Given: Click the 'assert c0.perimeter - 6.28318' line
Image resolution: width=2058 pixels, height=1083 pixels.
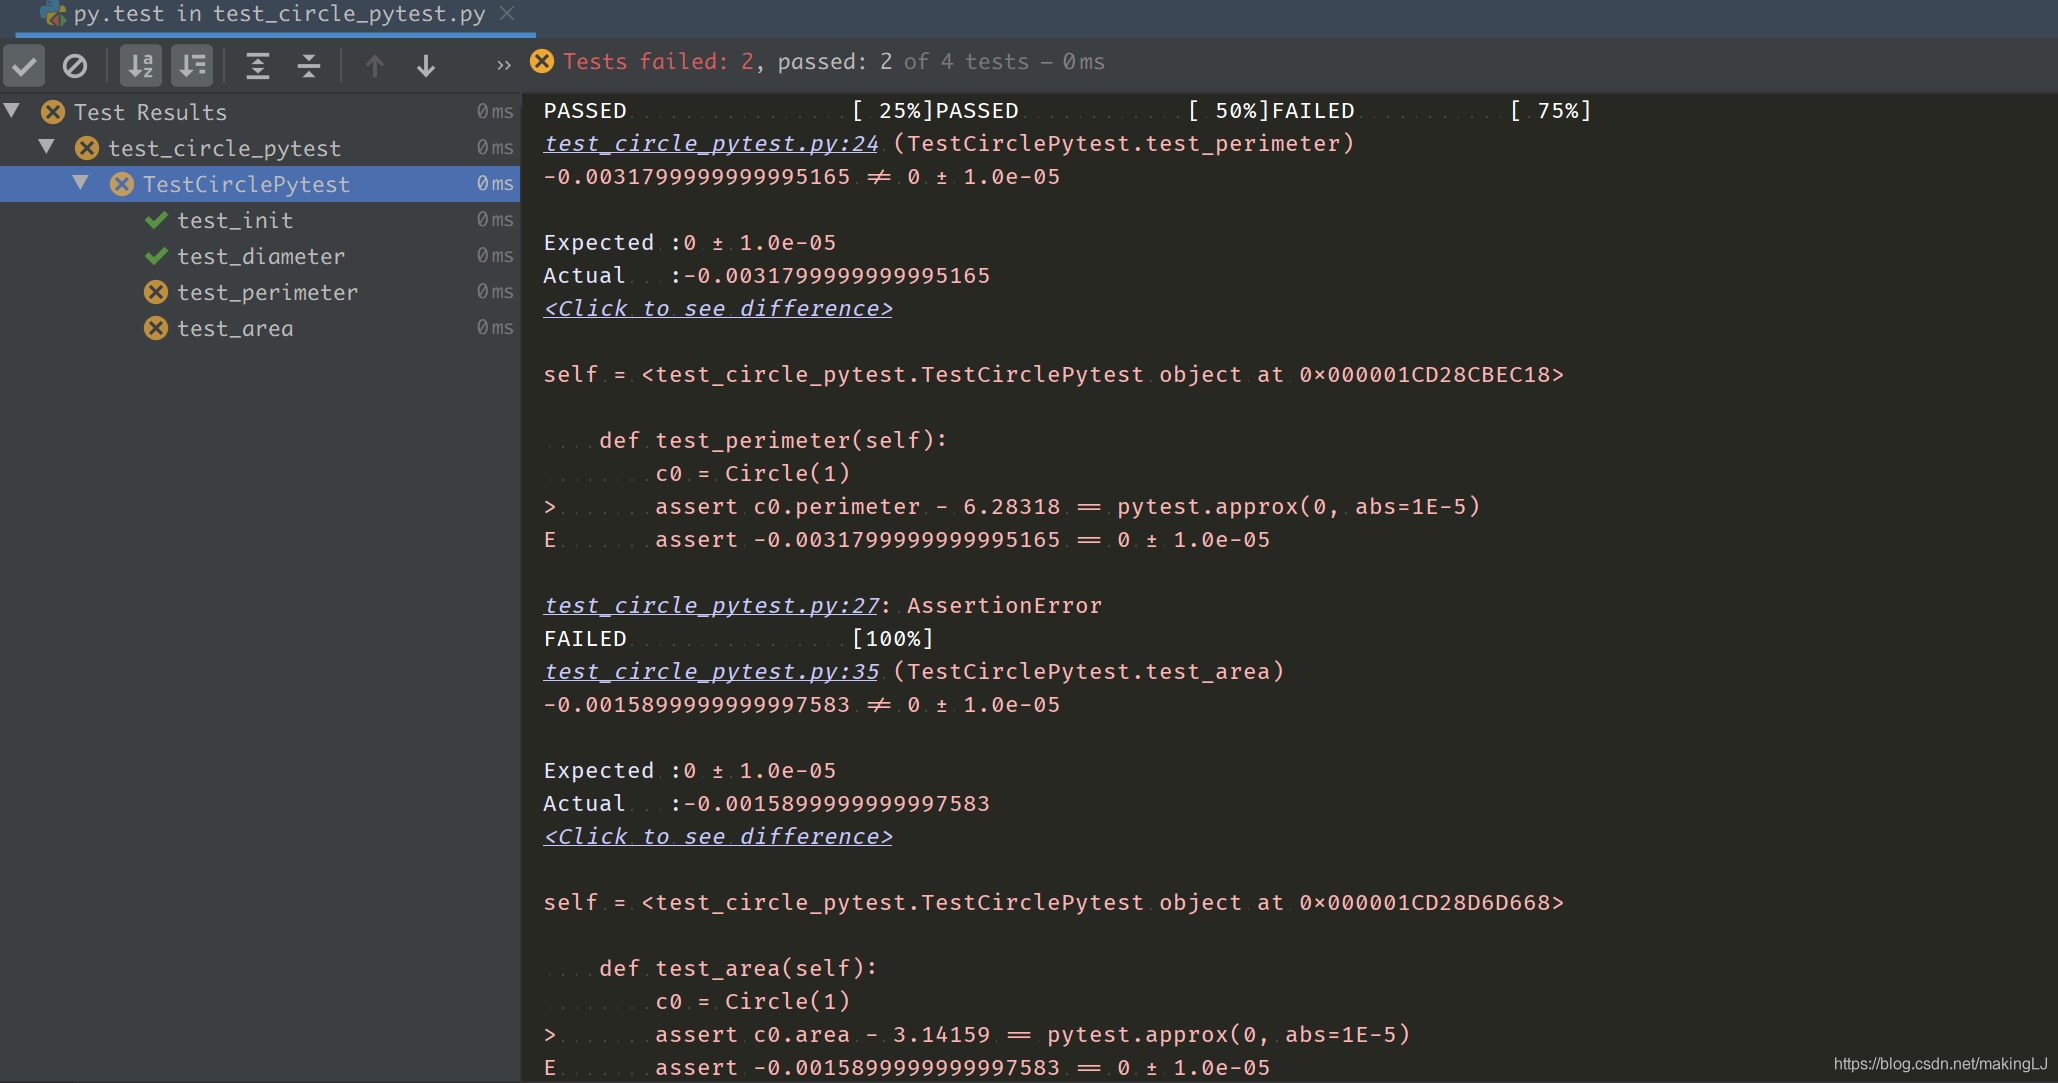Looking at the screenshot, I should [1067, 507].
